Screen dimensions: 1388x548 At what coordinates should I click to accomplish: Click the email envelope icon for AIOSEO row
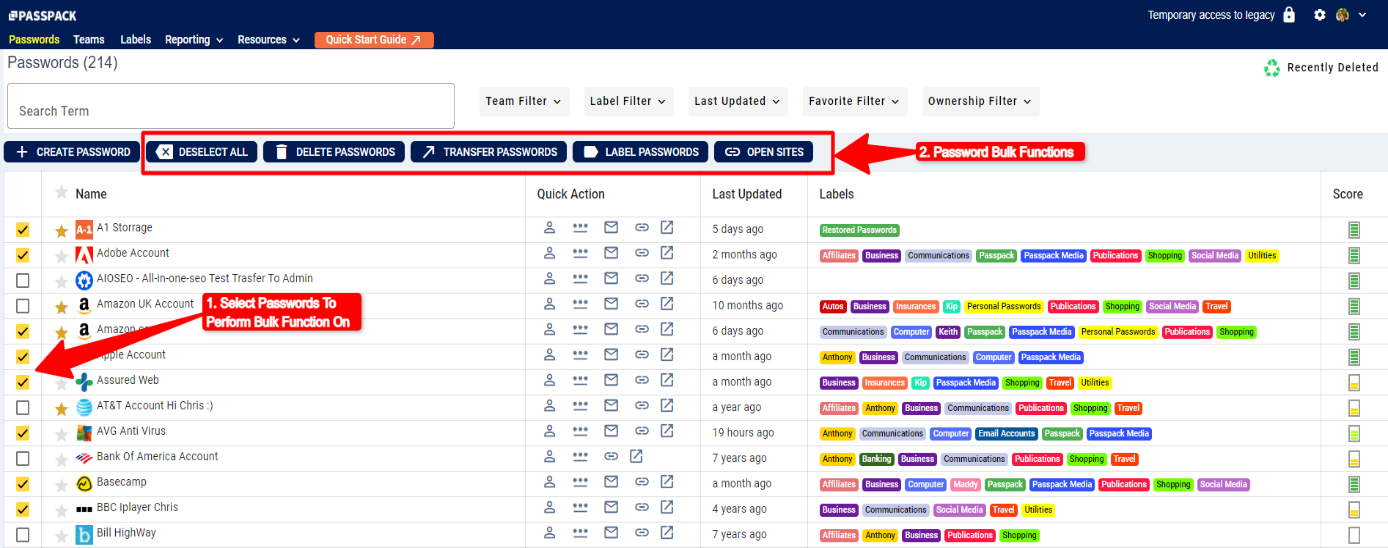[x=611, y=279]
